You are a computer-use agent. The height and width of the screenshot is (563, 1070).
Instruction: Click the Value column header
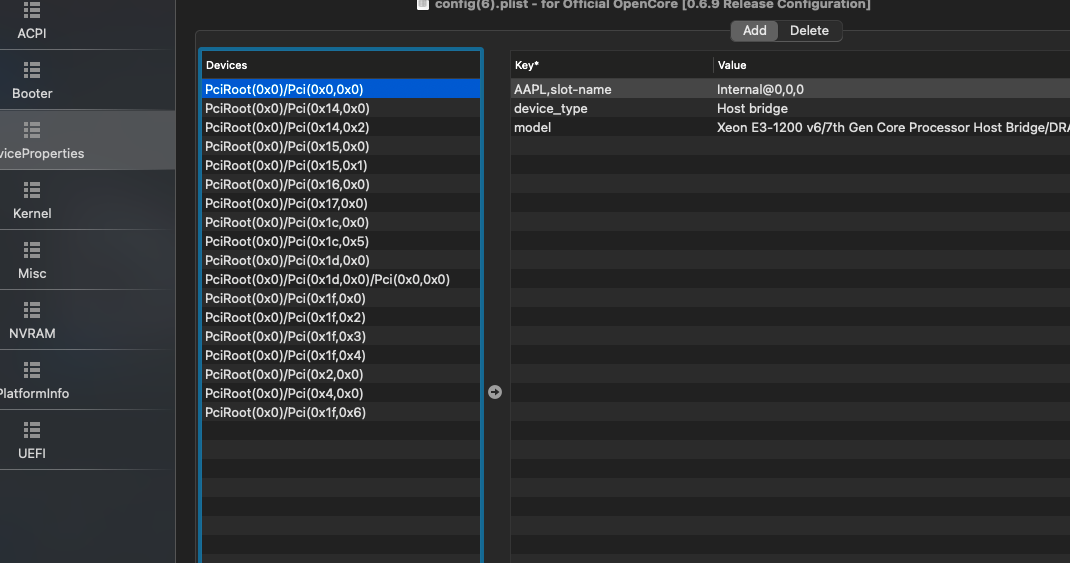tap(890, 65)
